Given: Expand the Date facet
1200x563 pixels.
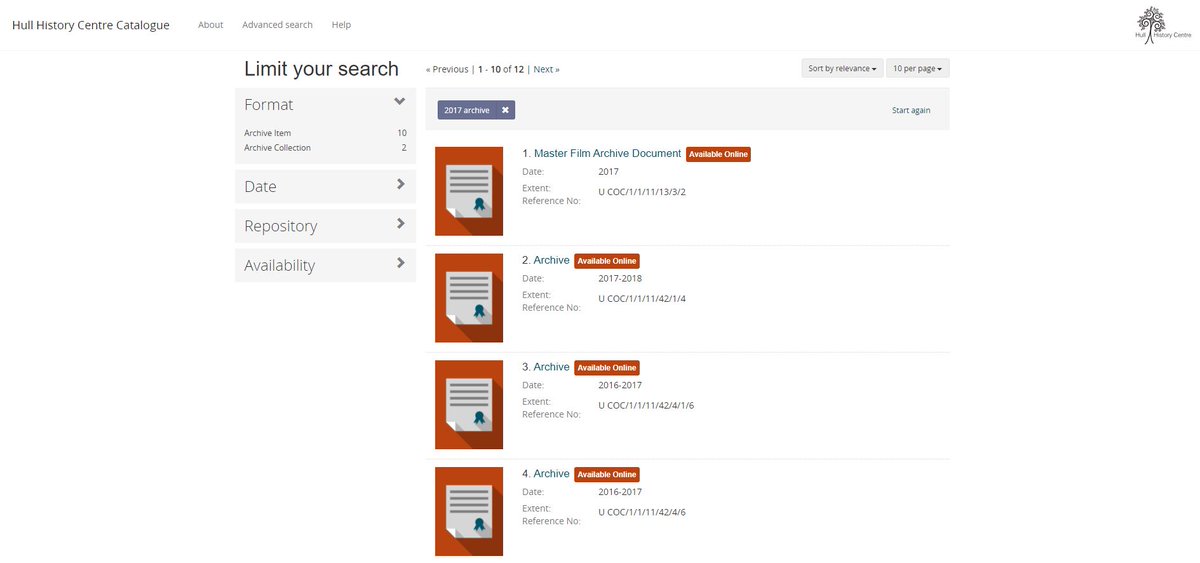Looking at the screenshot, I should [325, 186].
